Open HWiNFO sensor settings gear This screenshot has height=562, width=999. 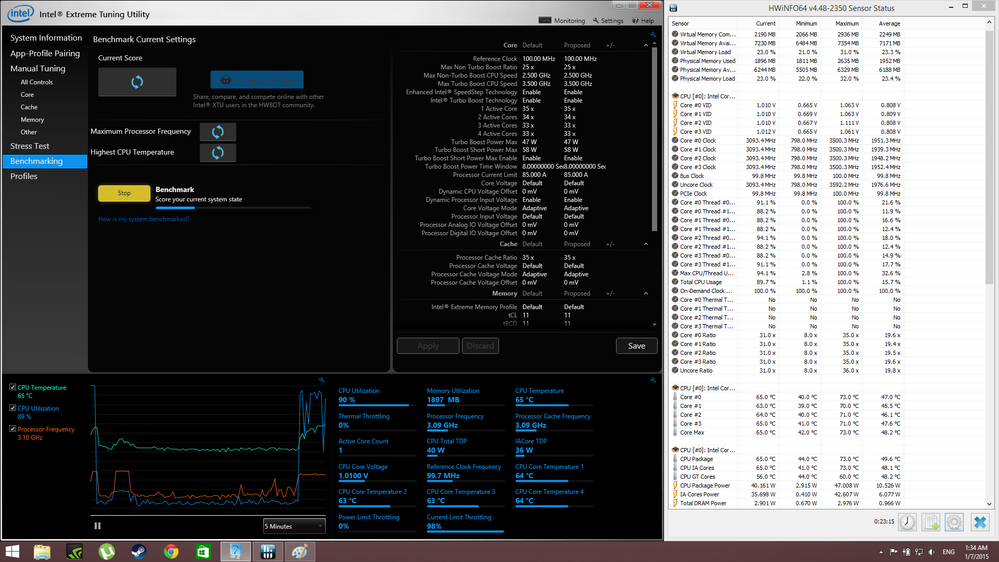(x=954, y=522)
